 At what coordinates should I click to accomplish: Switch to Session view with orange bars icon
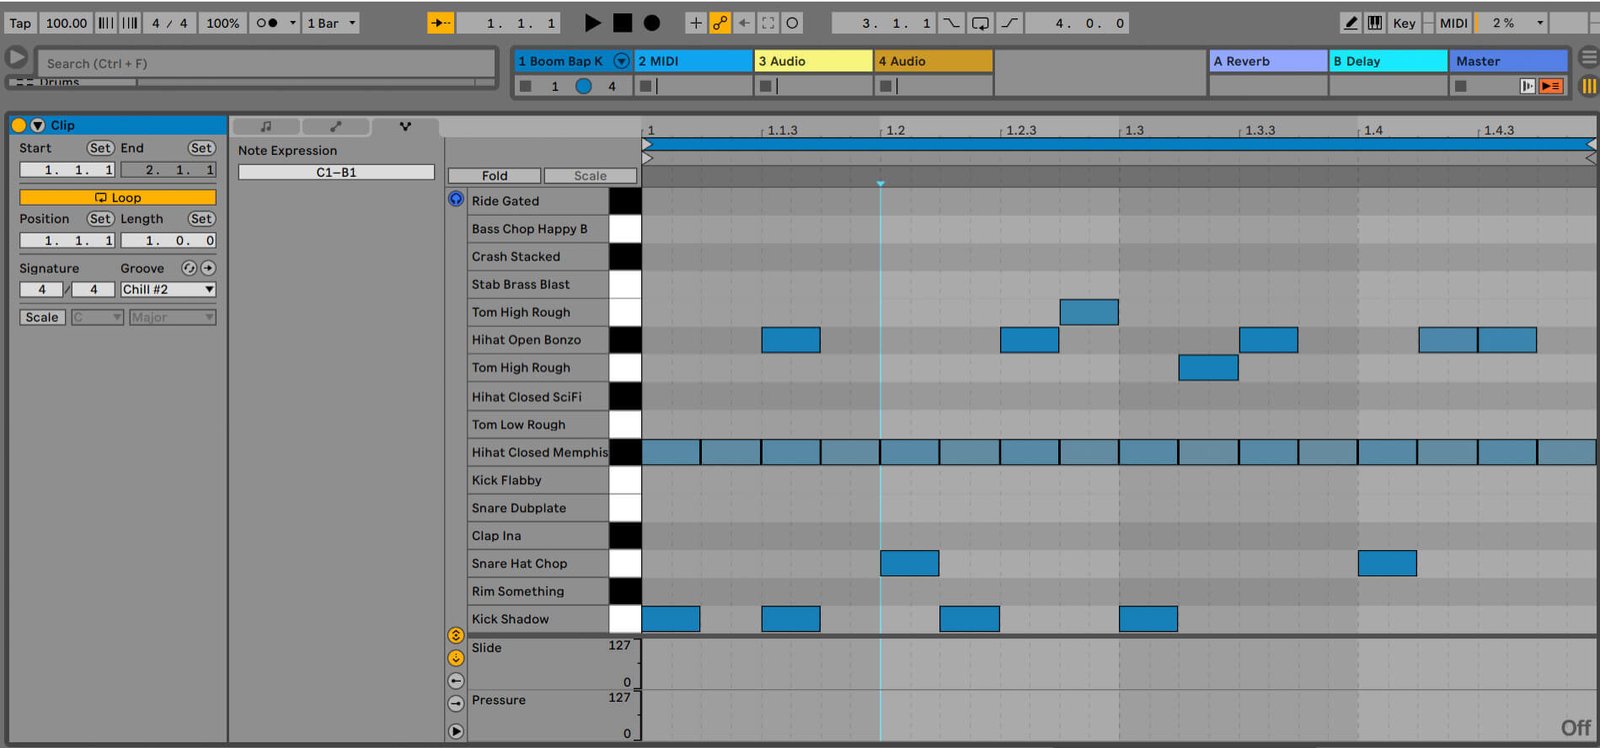click(1588, 86)
